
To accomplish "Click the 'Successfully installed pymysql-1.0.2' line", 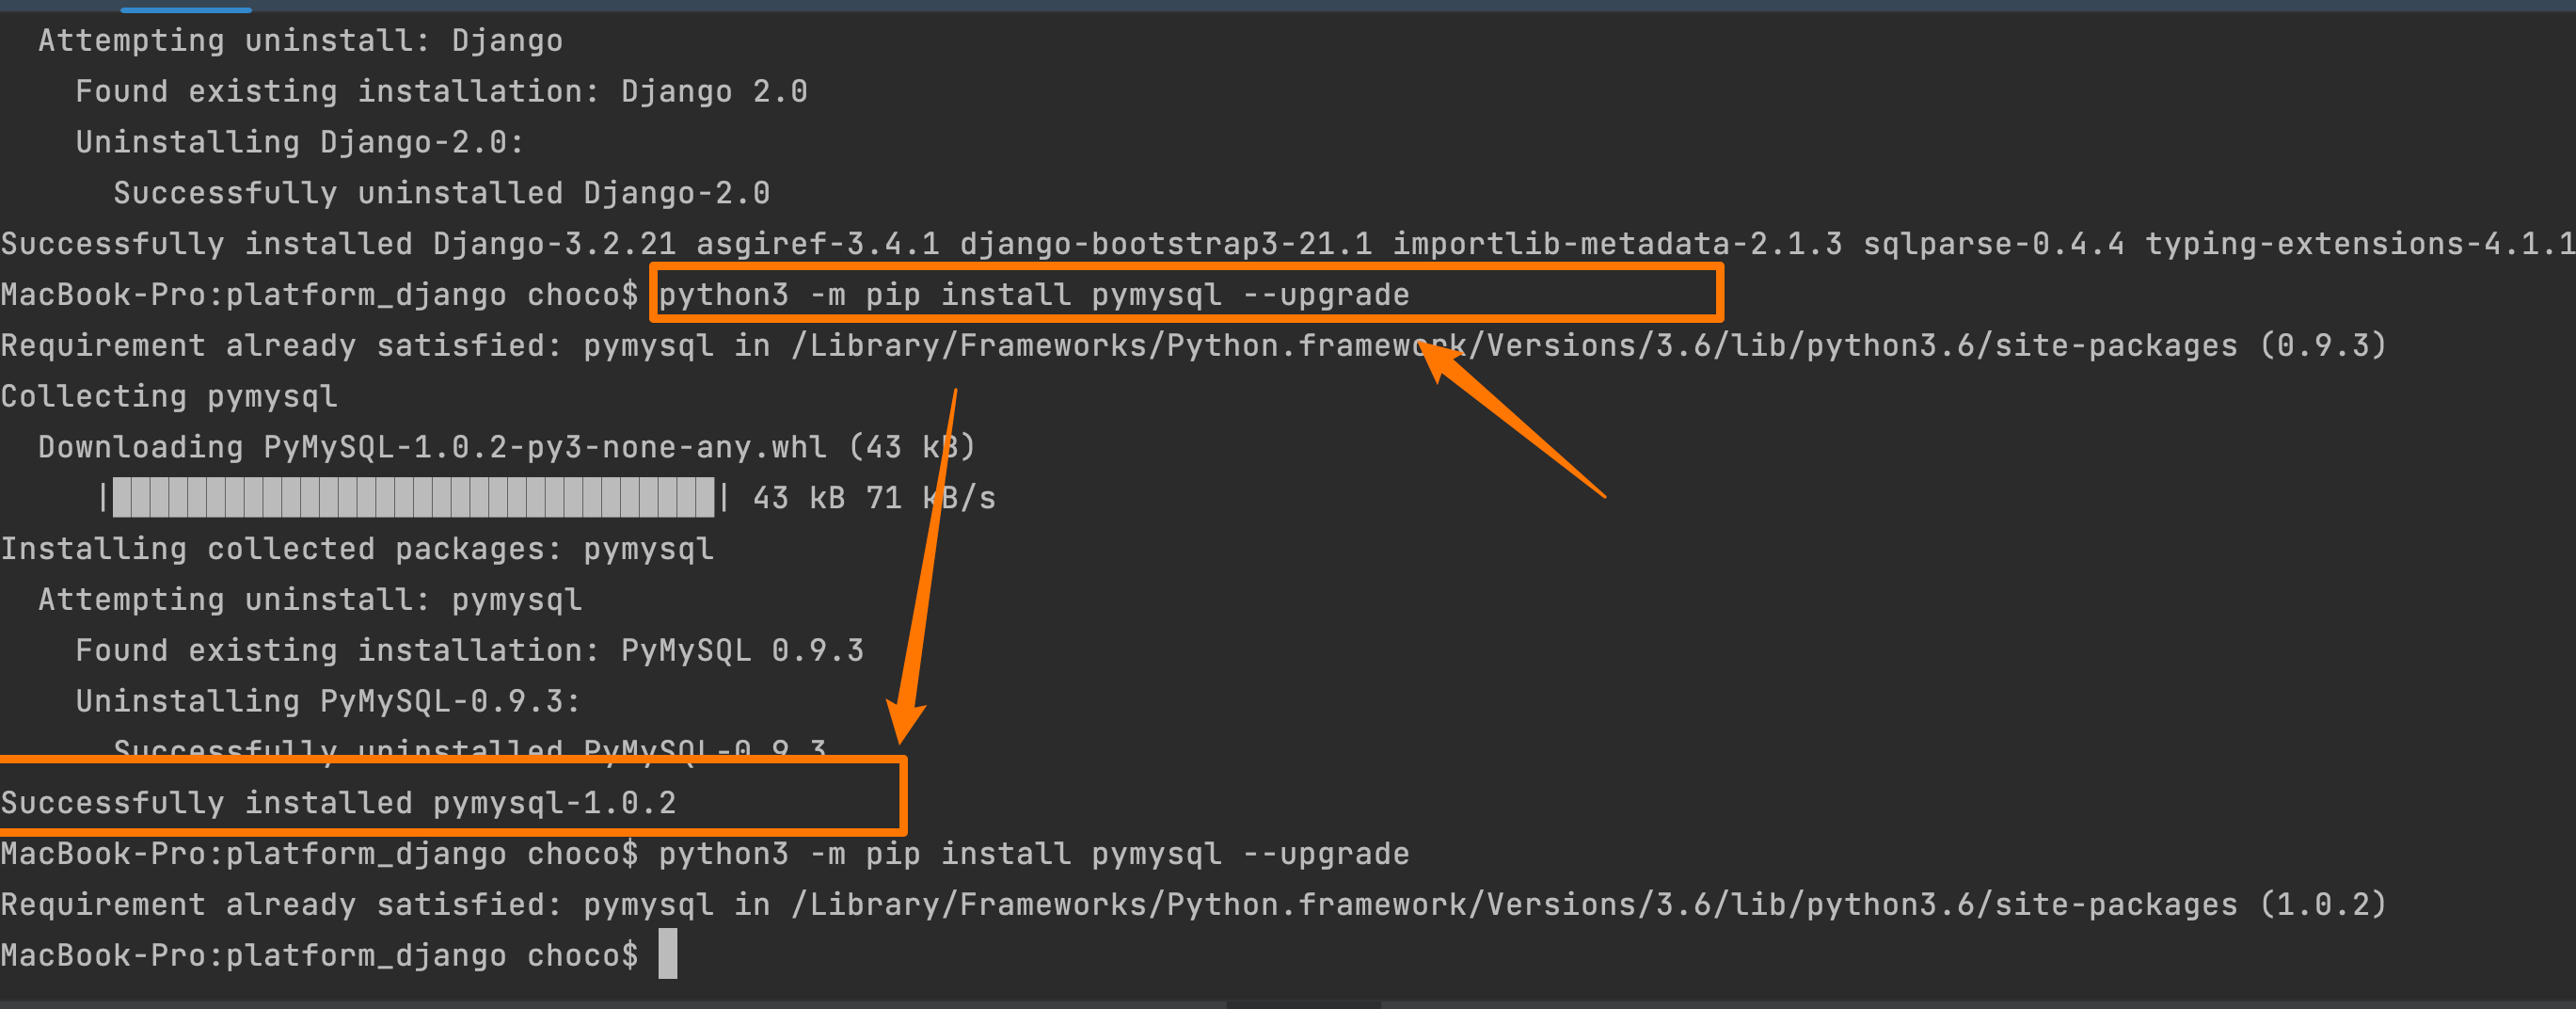I will point(338,802).
